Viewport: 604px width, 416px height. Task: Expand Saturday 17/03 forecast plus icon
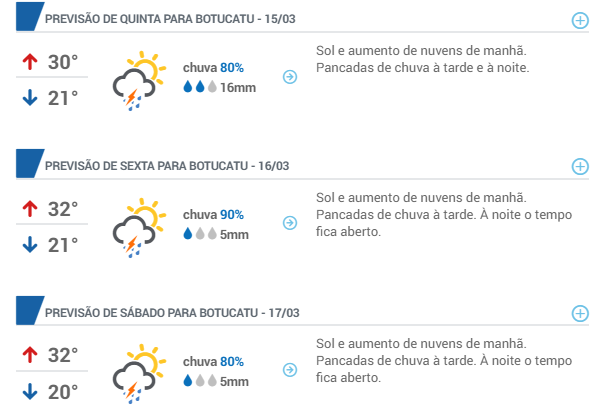[x=580, y=313]
